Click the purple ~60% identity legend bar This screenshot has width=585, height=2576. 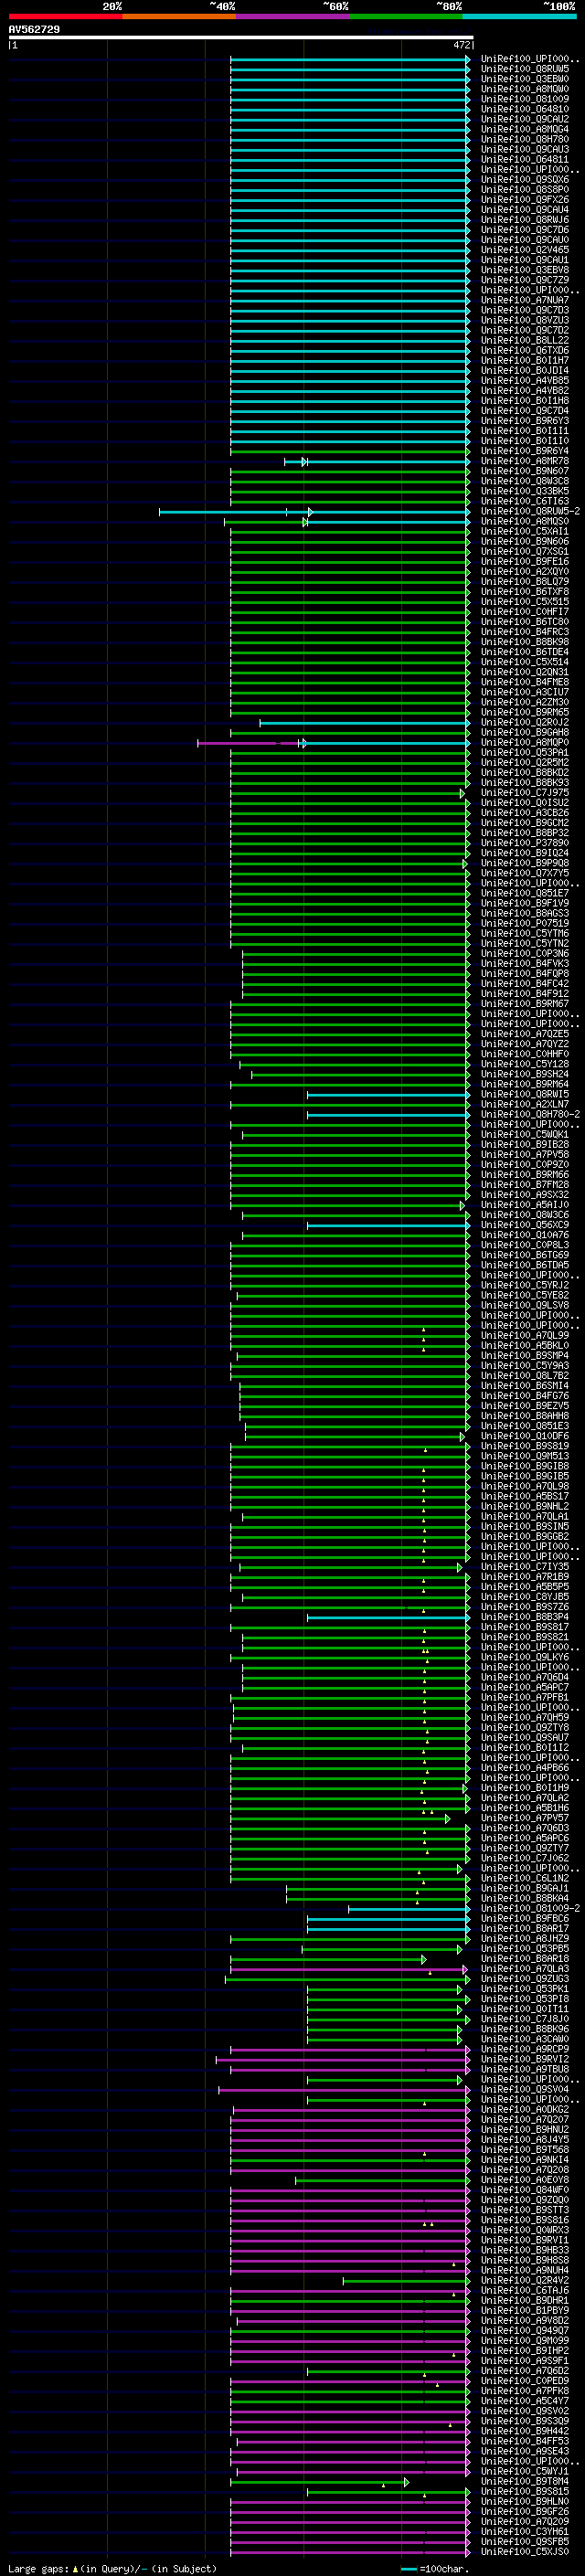(x=292, y=16)
